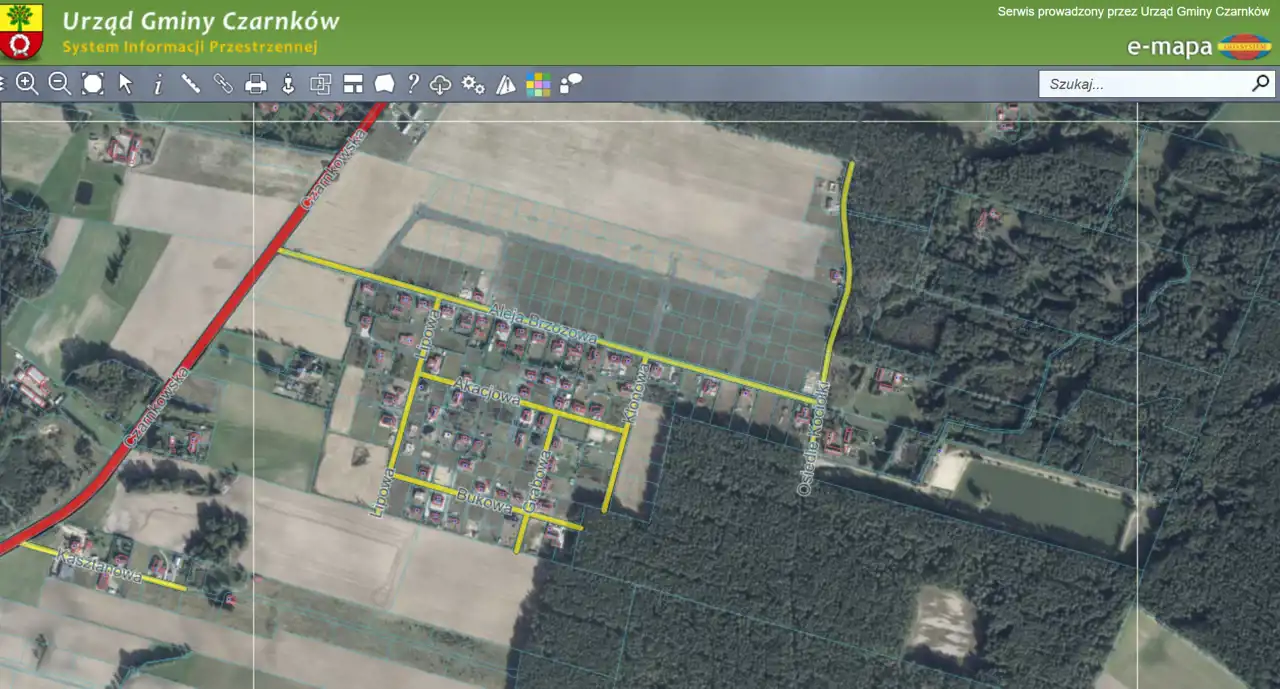Select the zoom out magnifier tool
Viewport: 1280px width, 689px height.
(60, 84)
